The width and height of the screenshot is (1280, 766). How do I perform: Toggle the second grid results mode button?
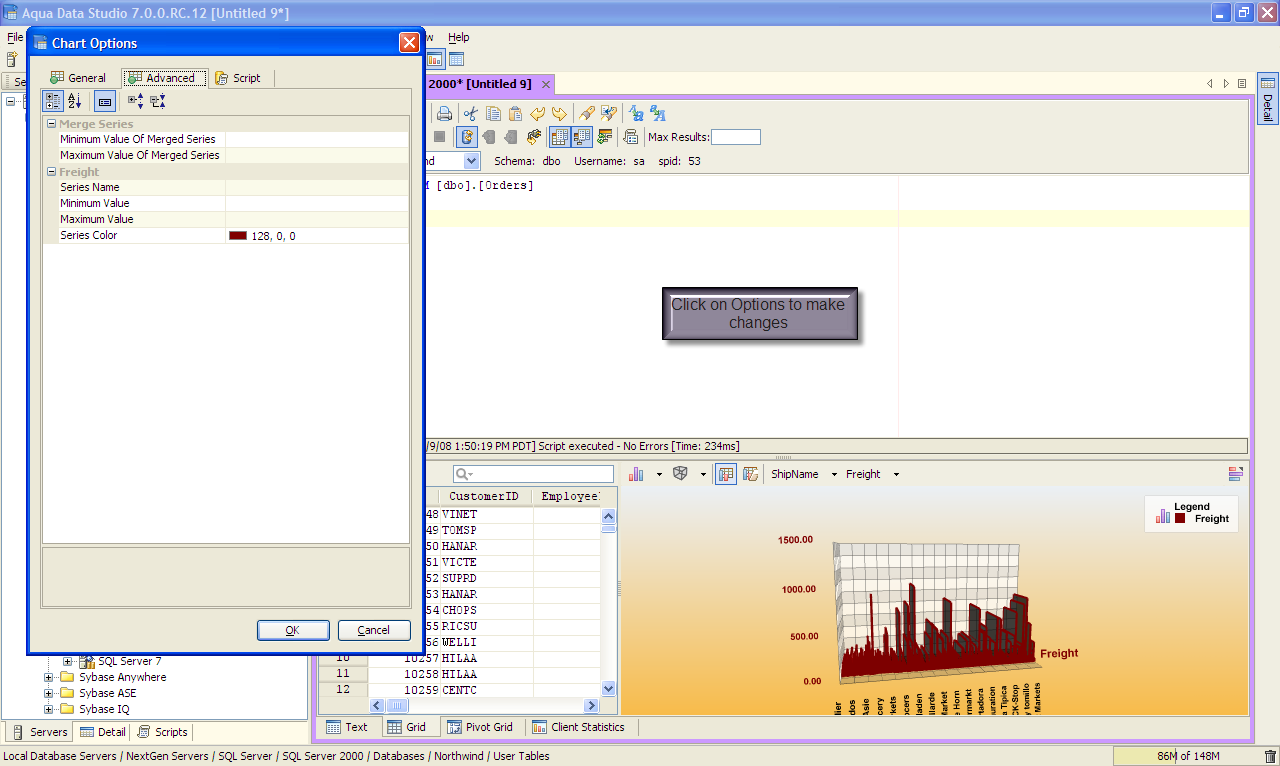[x=582, y=137]
